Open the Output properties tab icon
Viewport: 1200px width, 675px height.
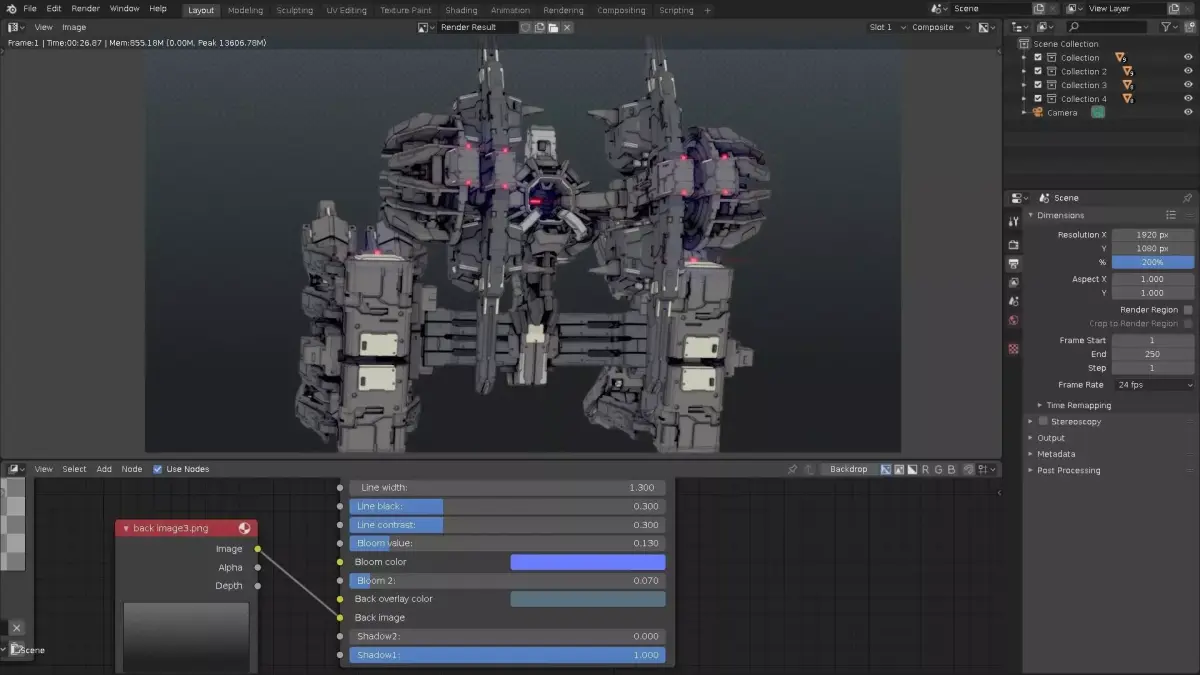[1014, 264]
